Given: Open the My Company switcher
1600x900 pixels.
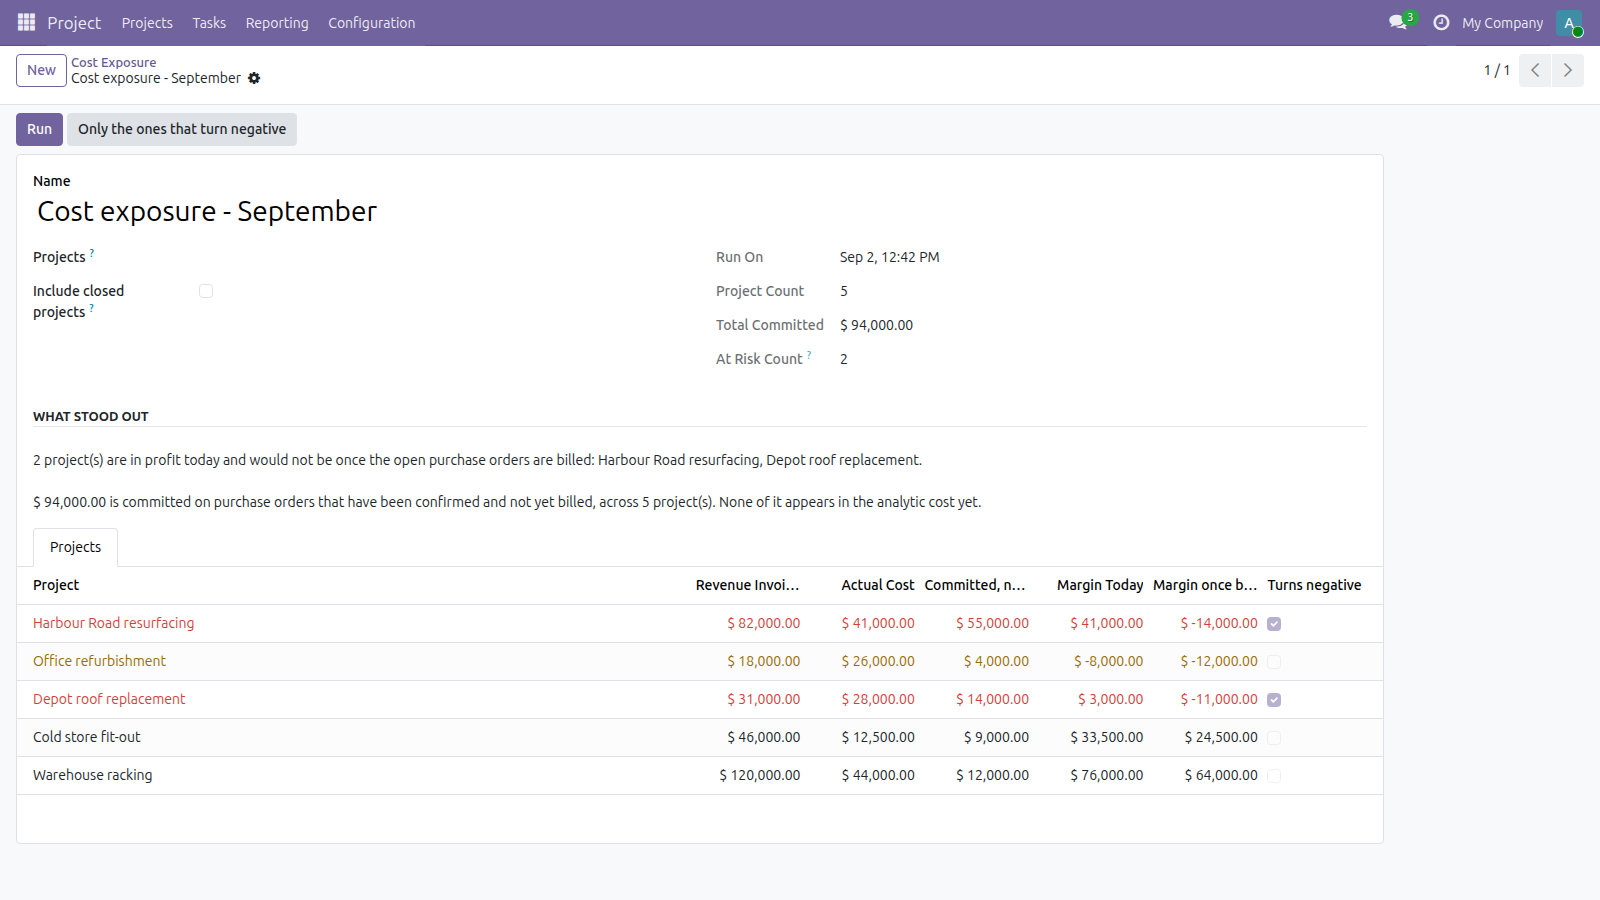Looking at the screenshot, I should (x=1502, y=23).
